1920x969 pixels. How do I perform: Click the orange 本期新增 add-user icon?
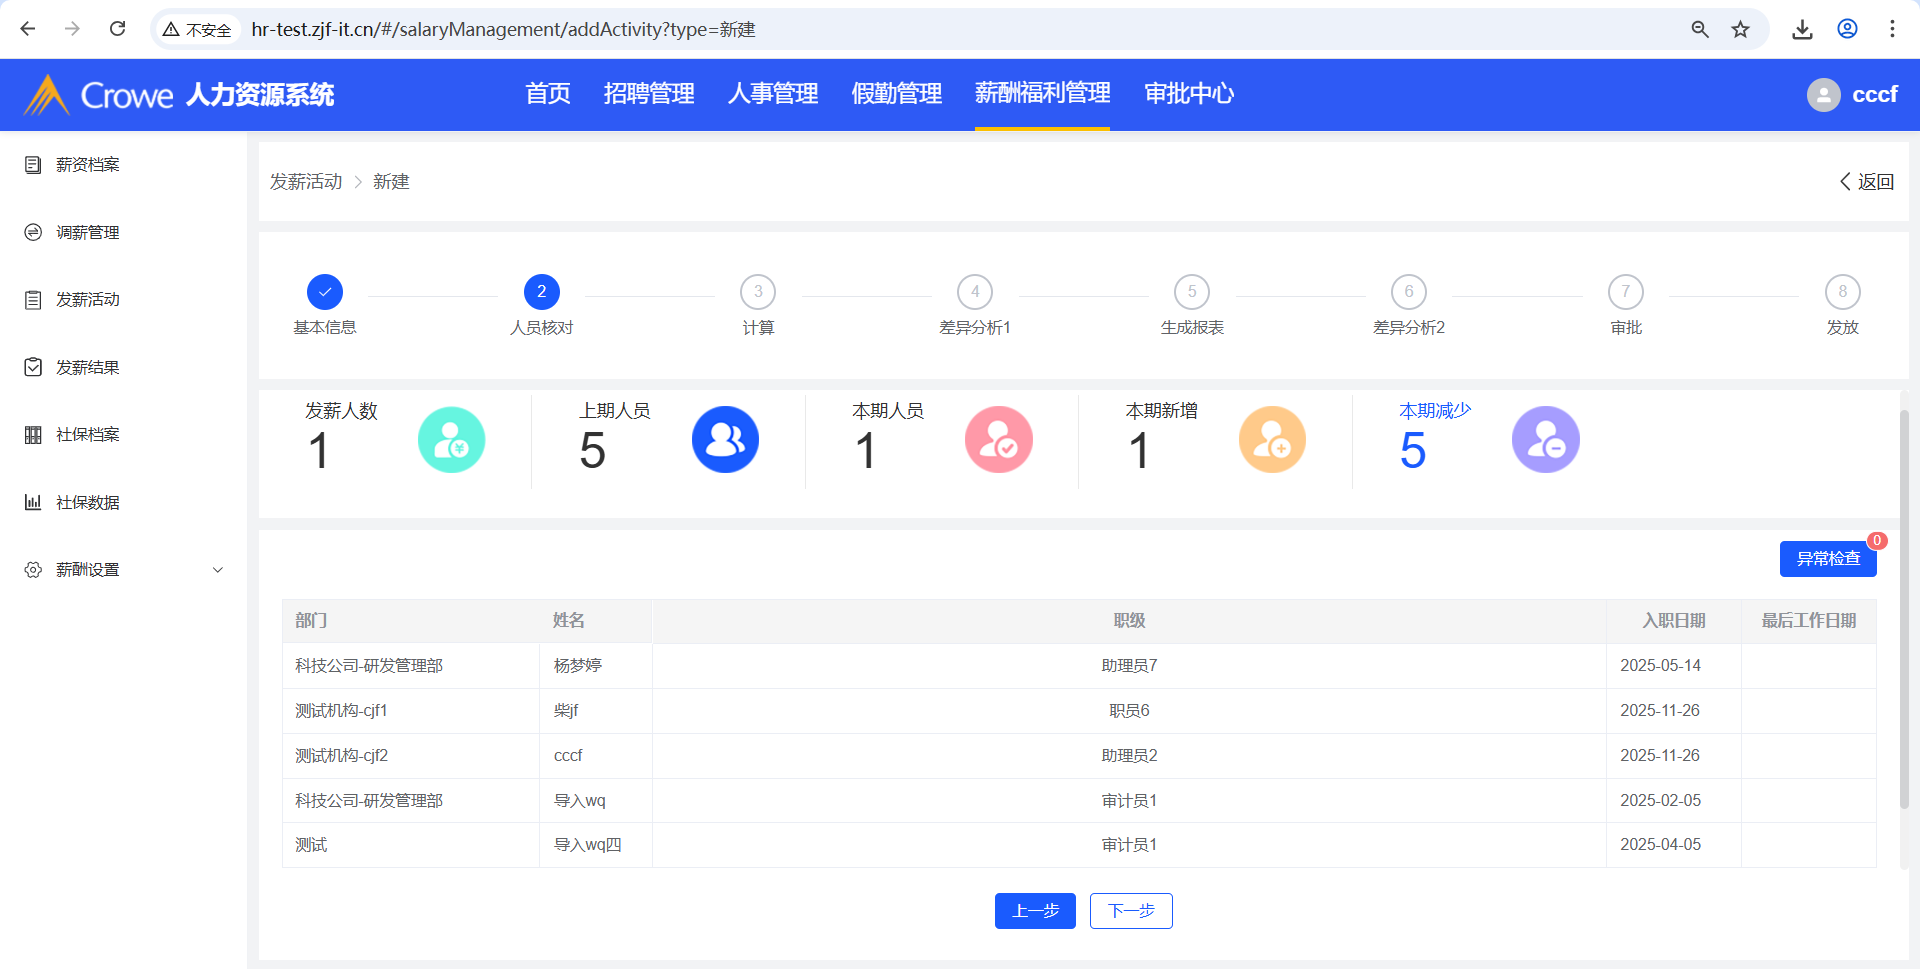click(x=1272, y=440)
